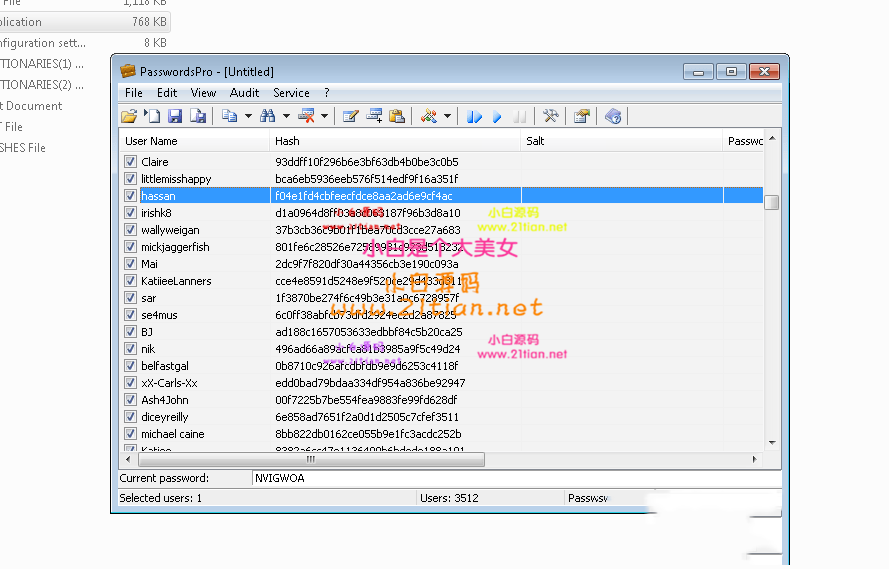The image size is (889, 569).
Task: Open the Audit menu
Action: (244, 93)
